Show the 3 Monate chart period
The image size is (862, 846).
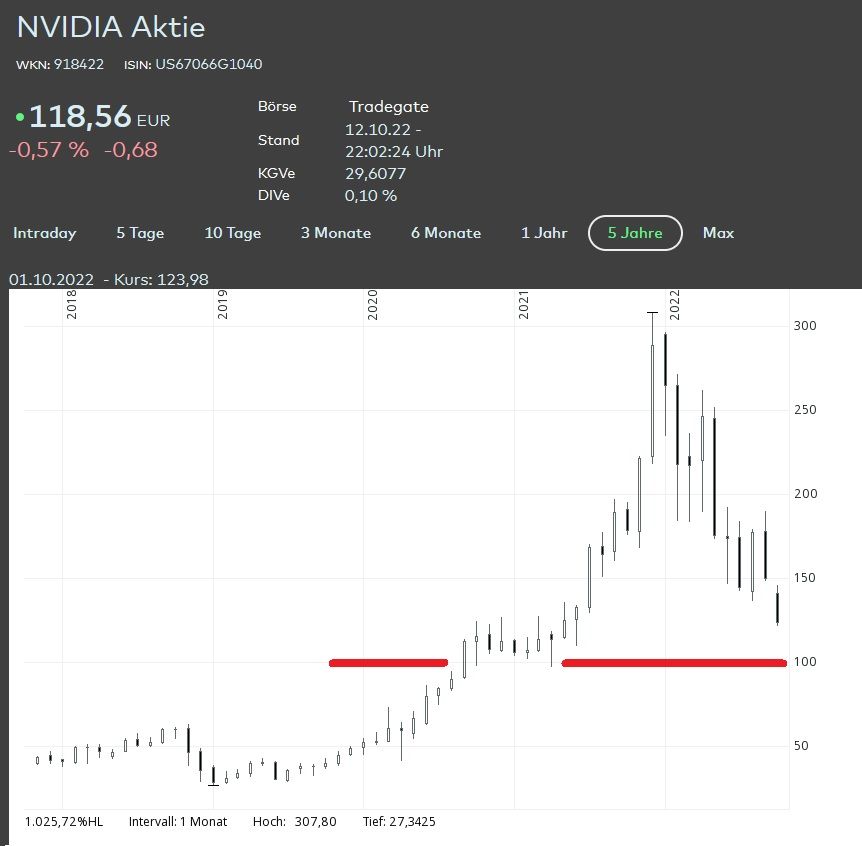click(336, 233)
